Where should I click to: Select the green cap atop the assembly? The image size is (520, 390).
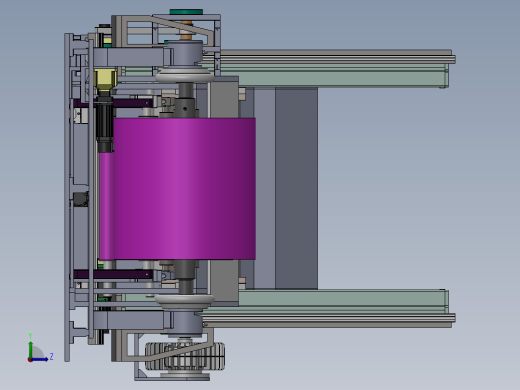(186, 12)
